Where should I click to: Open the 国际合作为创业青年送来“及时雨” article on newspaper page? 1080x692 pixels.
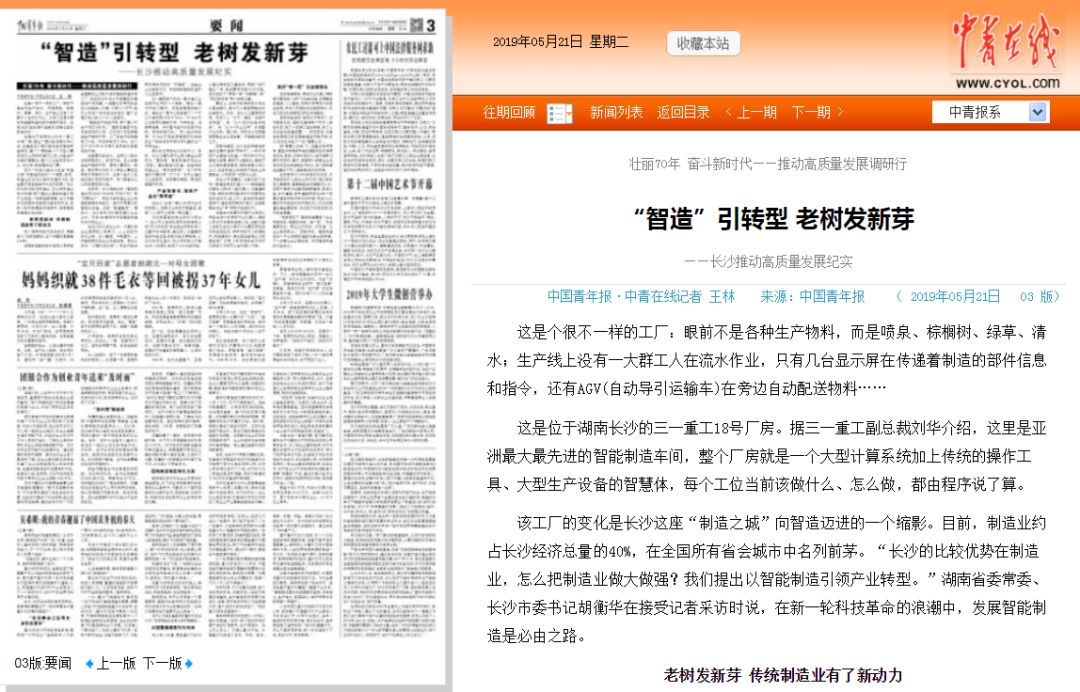[76, 377]
